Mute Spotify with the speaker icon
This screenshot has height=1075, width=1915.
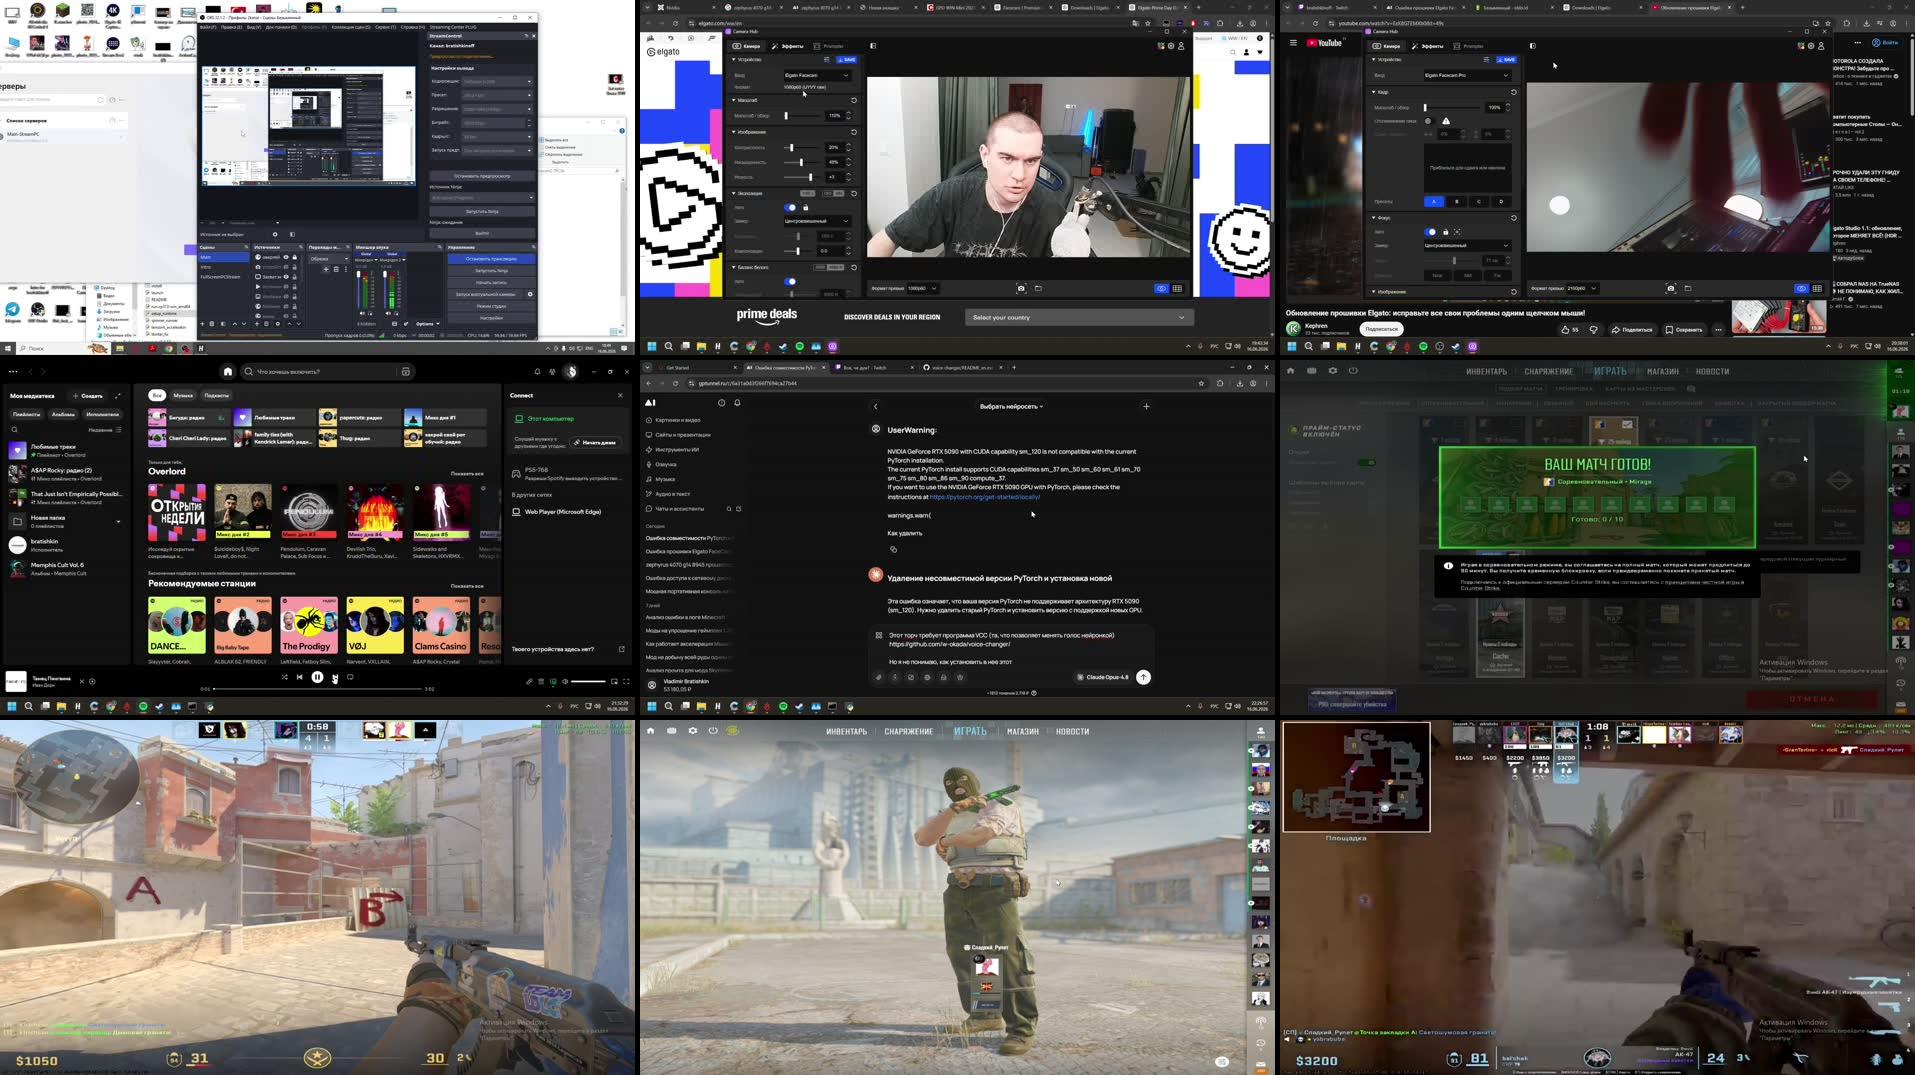point(565,682)
